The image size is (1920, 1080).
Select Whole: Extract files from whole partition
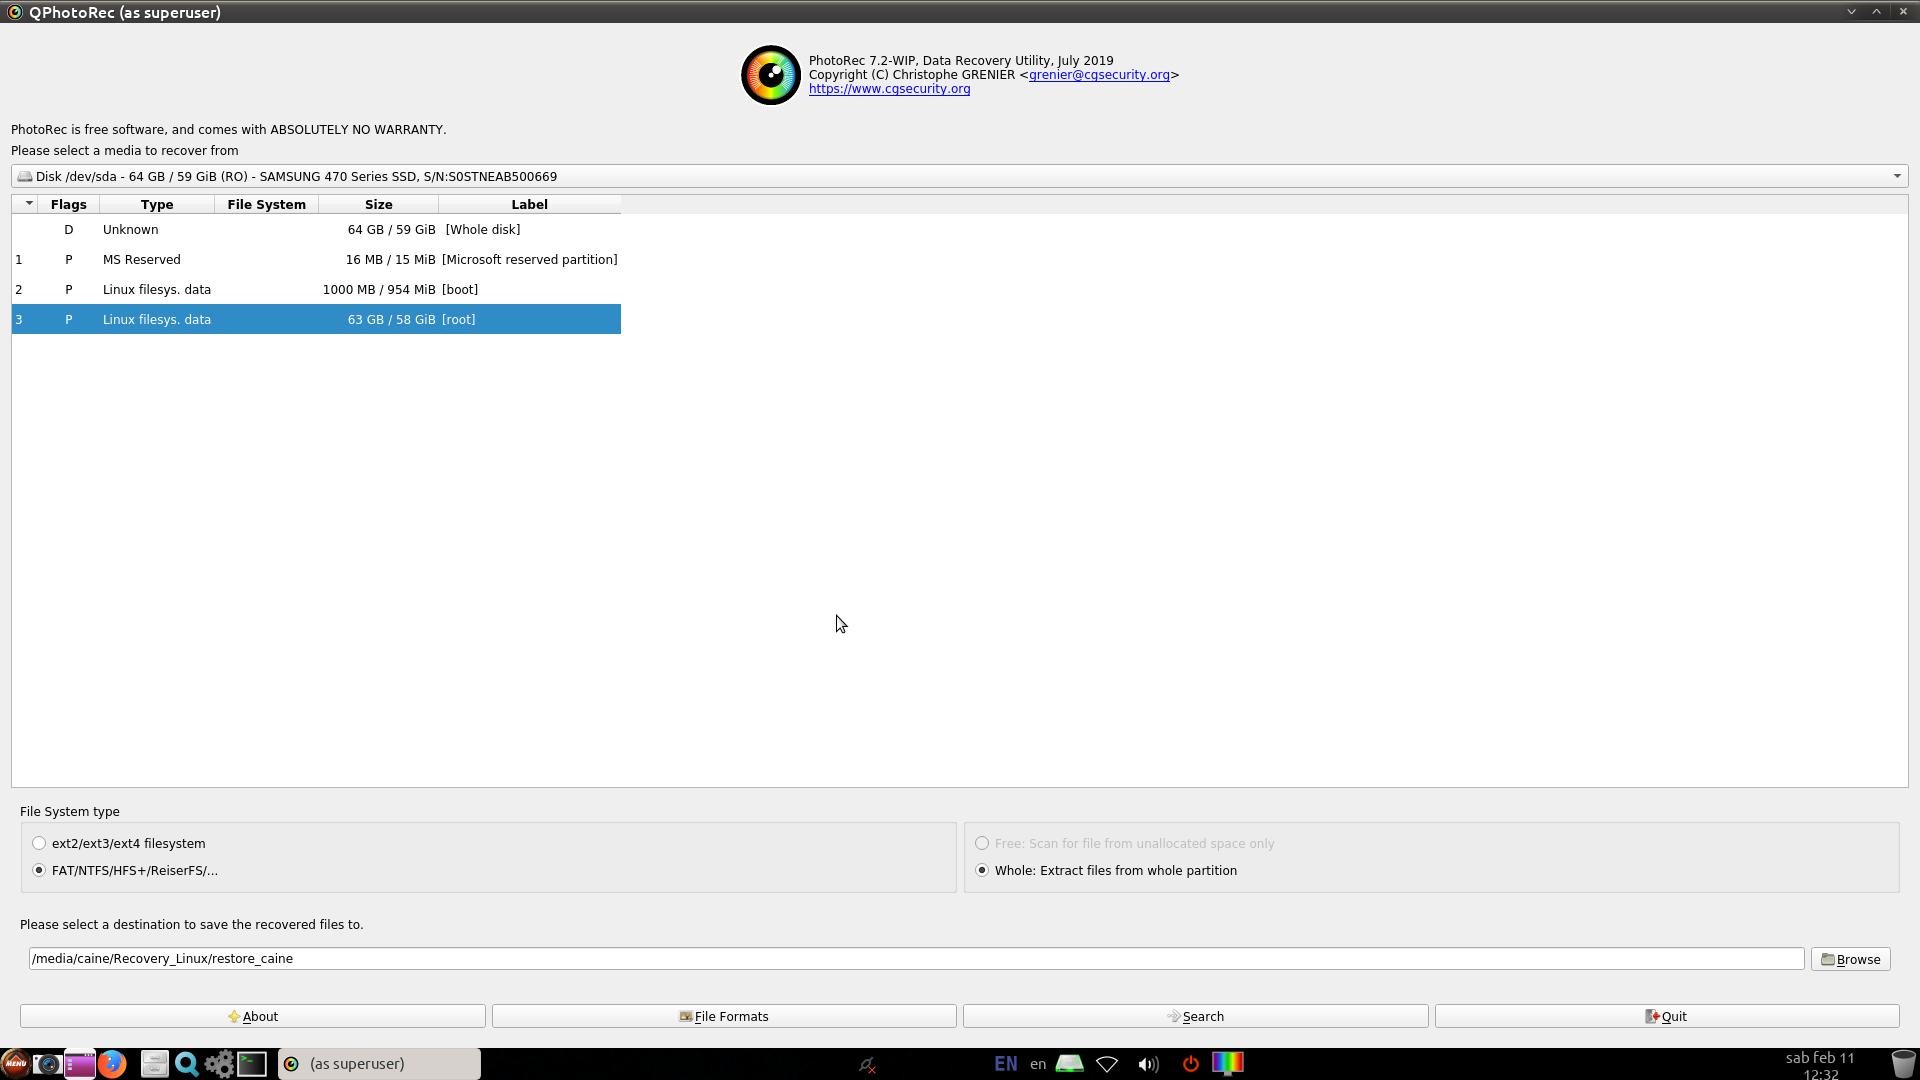tap(982, 870)
